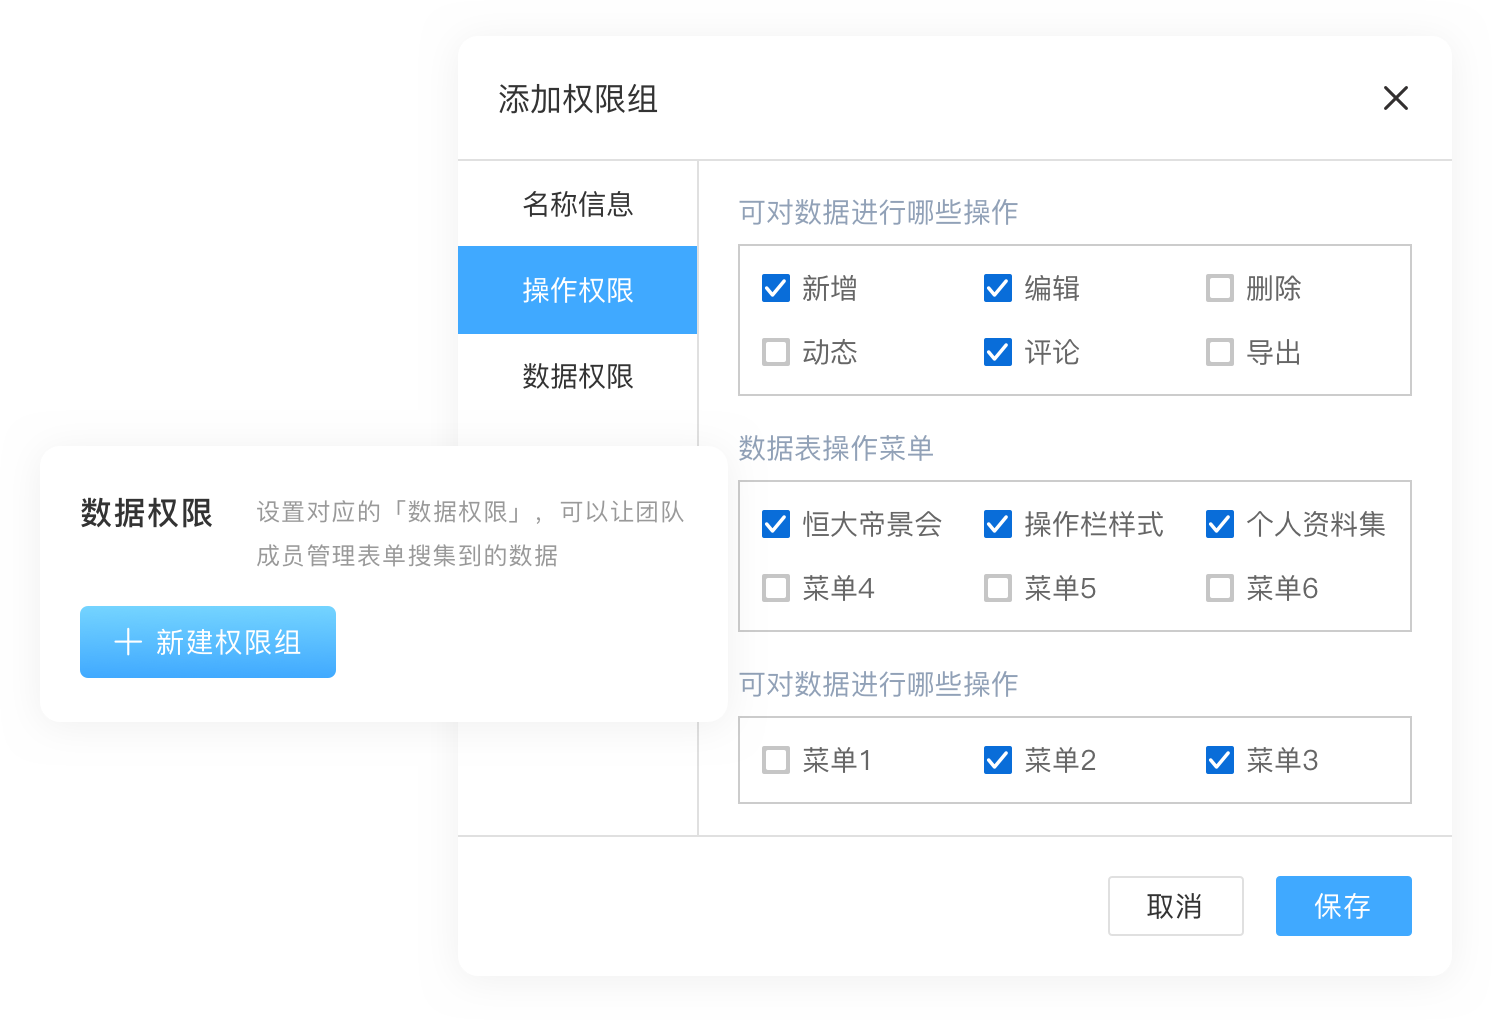Uncheck the 新增 checkbox

coord(775,288)
